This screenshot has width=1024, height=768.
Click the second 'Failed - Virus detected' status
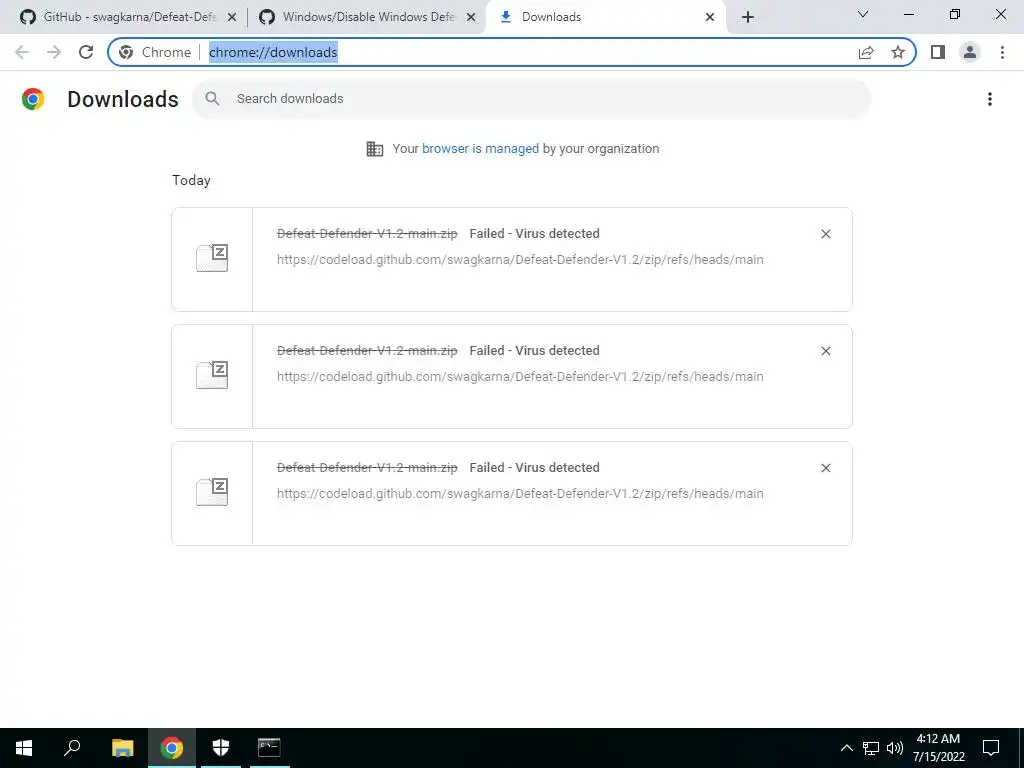(534, 351)
